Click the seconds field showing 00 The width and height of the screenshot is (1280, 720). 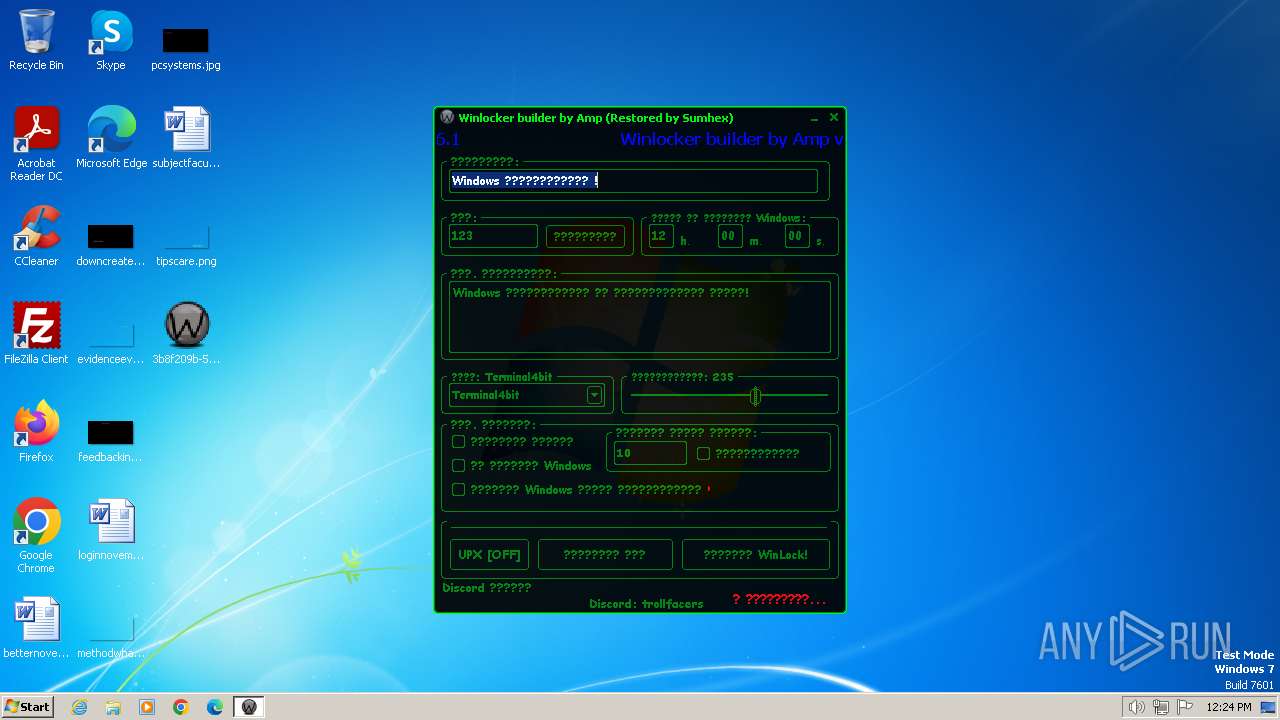(x=797, y=236)
